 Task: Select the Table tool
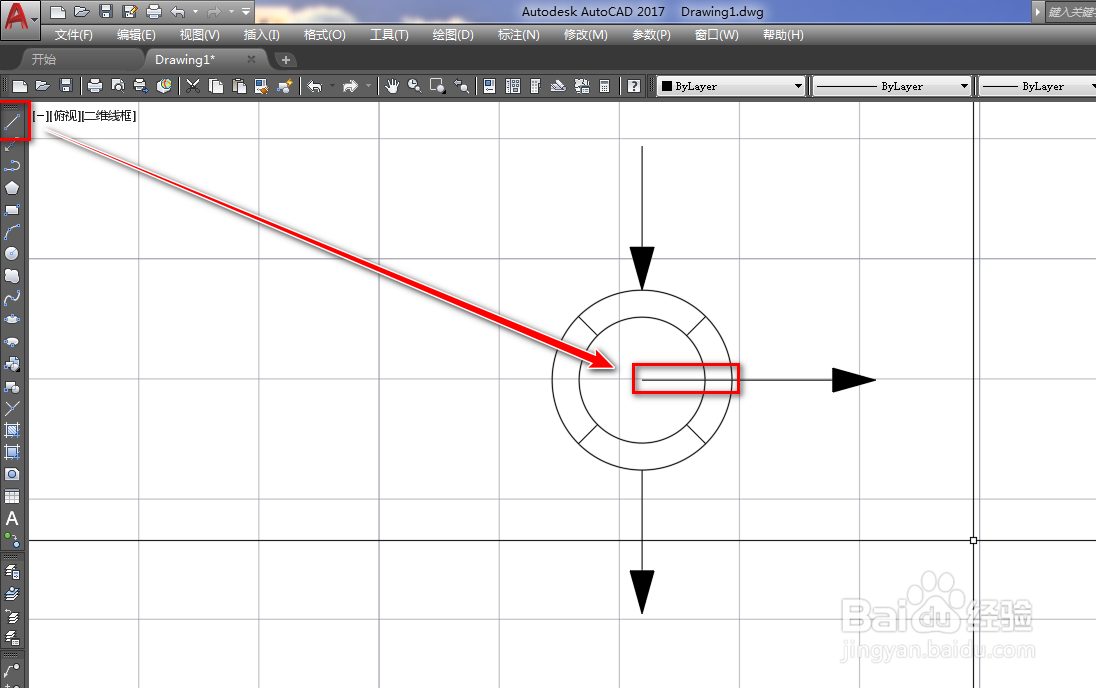pyautogui.click(x=12, y=496)
